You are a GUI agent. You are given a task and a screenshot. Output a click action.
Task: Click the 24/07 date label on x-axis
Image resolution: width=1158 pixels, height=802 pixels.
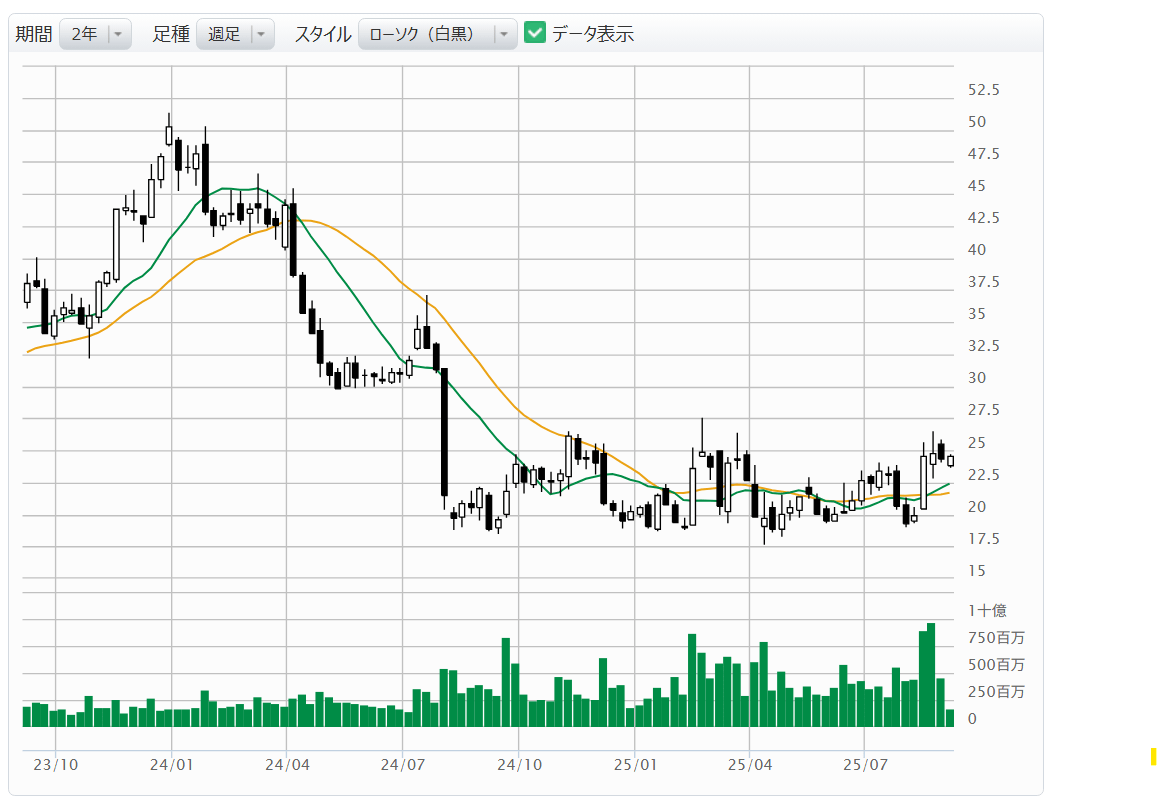click(402, 765)
